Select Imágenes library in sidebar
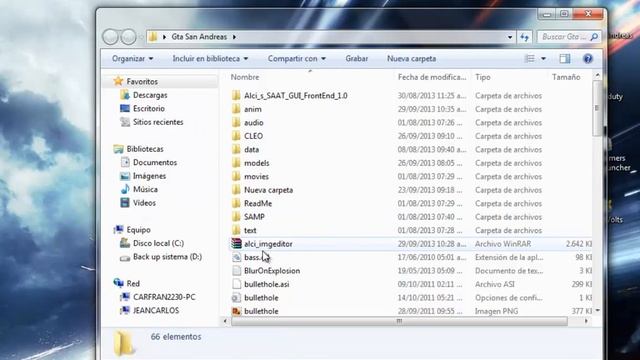The width and height of the screenshot is (640, 360). coord(149,176)
